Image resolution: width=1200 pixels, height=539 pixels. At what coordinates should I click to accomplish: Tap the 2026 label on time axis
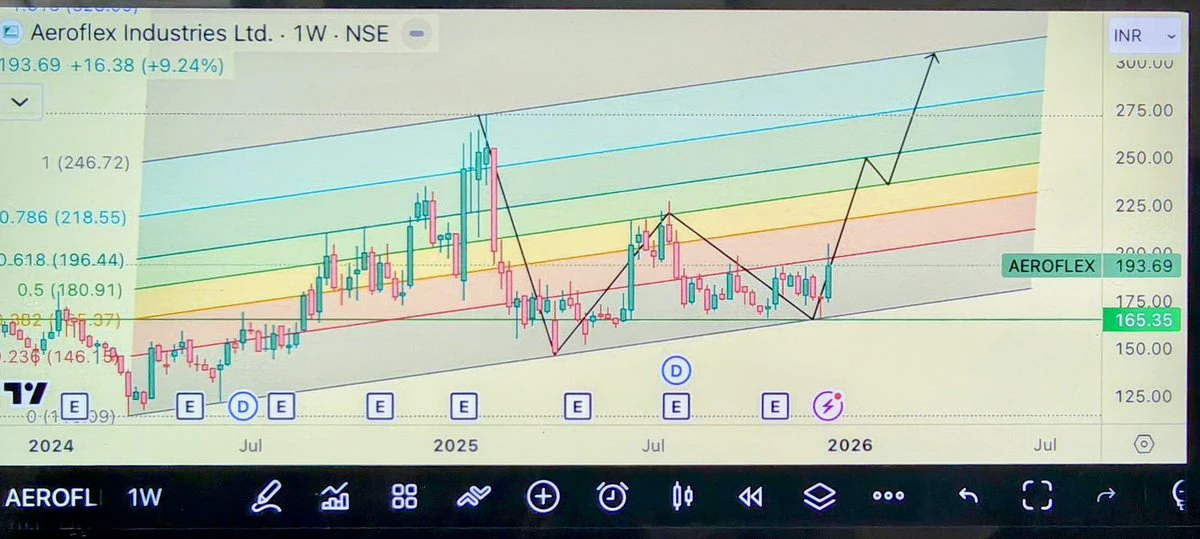(x=849, y=445)
